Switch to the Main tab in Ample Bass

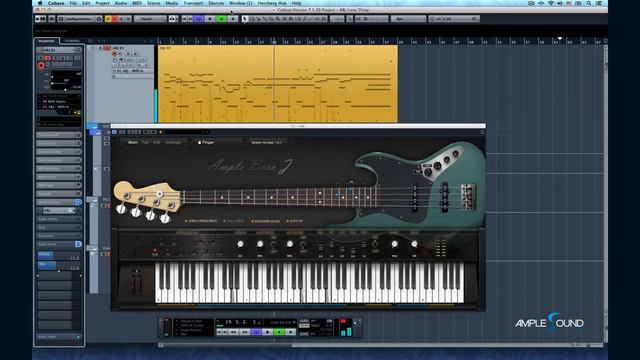(x=133, y=142)
